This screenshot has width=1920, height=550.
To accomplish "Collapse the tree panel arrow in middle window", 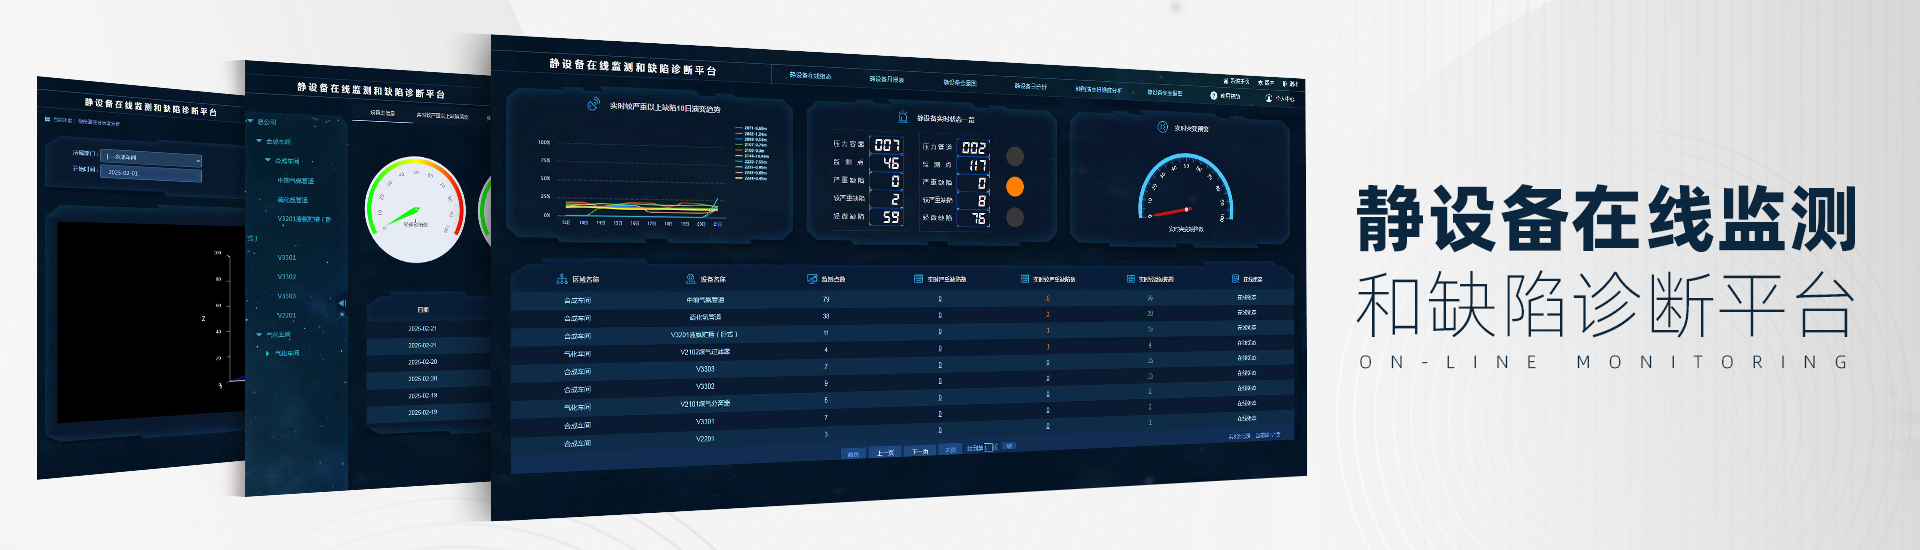I will (x=342, y=302).
